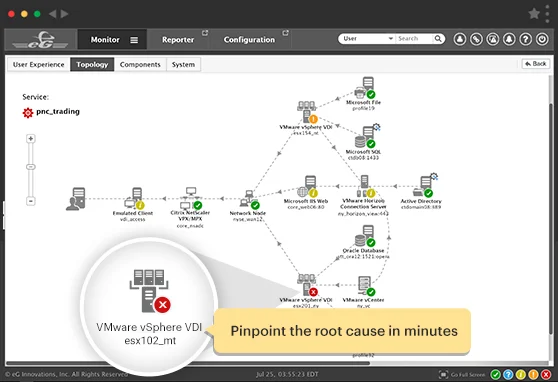Click the enlarged VMware vSphere VDI esx102_mt icon
Image resolution: width=558 pixels, height=382 pixels.
pos(150,291)
